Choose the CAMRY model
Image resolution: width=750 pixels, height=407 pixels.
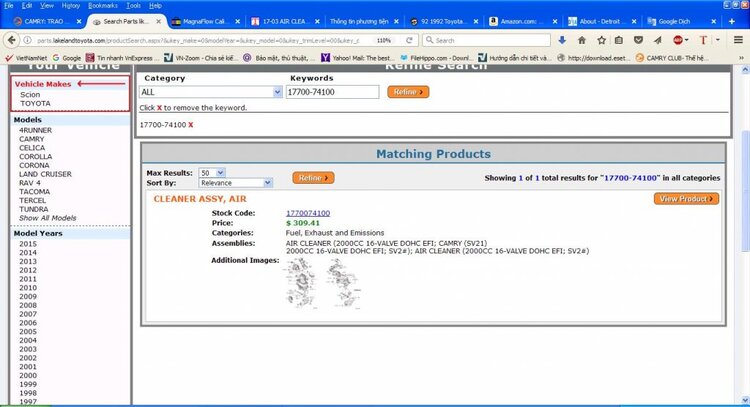tap(32, 139)
